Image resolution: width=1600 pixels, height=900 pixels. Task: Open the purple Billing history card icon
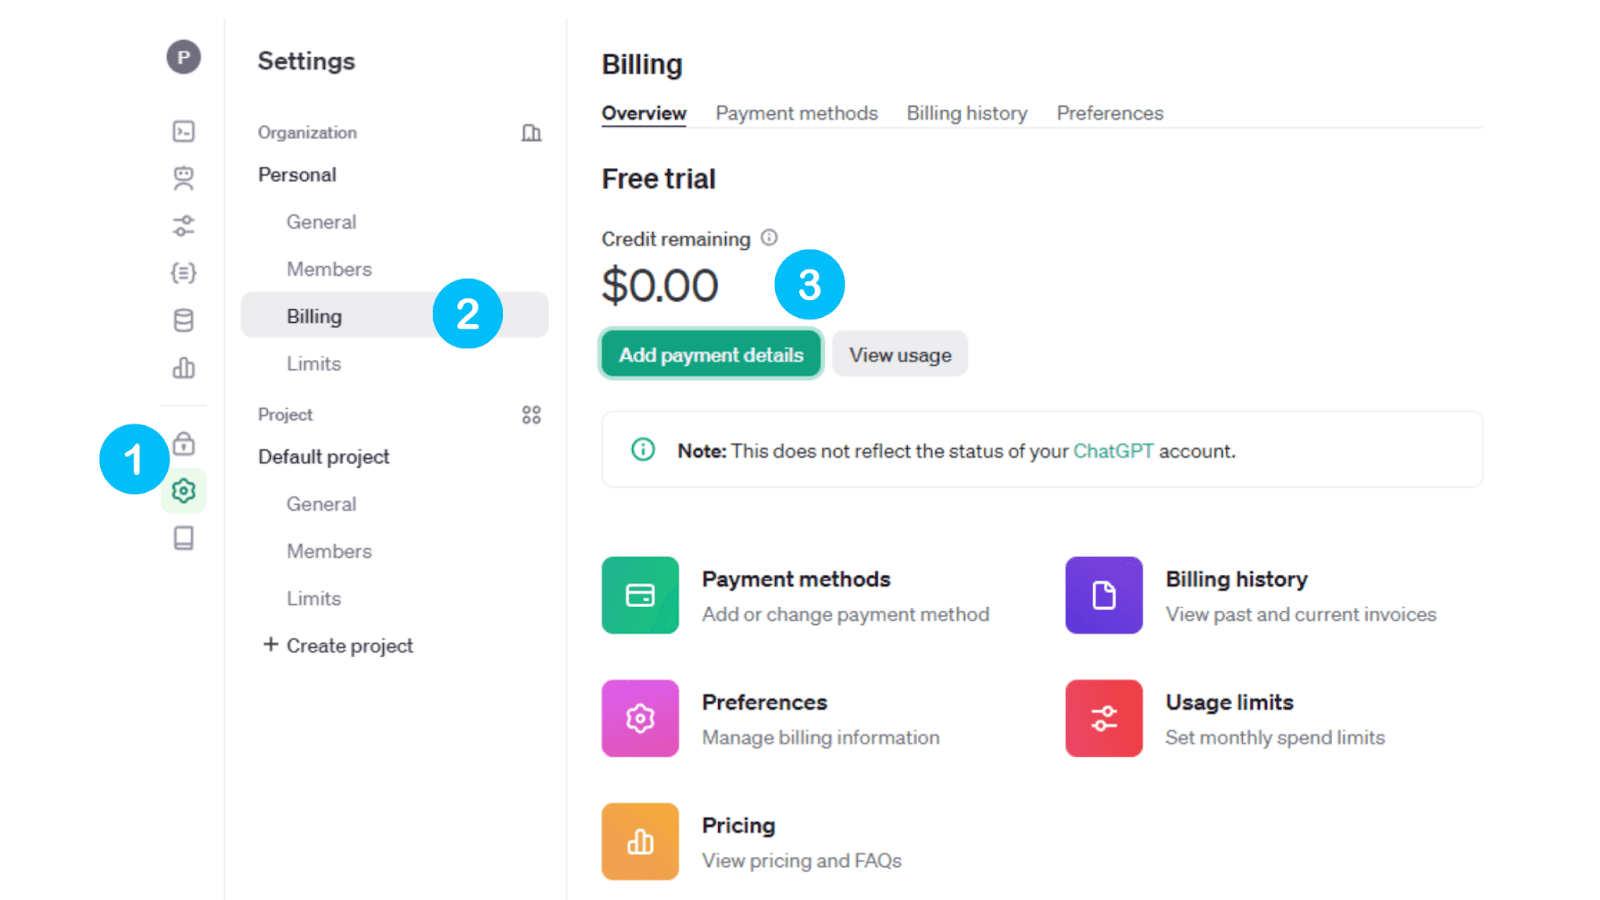tap(1103, 595)
